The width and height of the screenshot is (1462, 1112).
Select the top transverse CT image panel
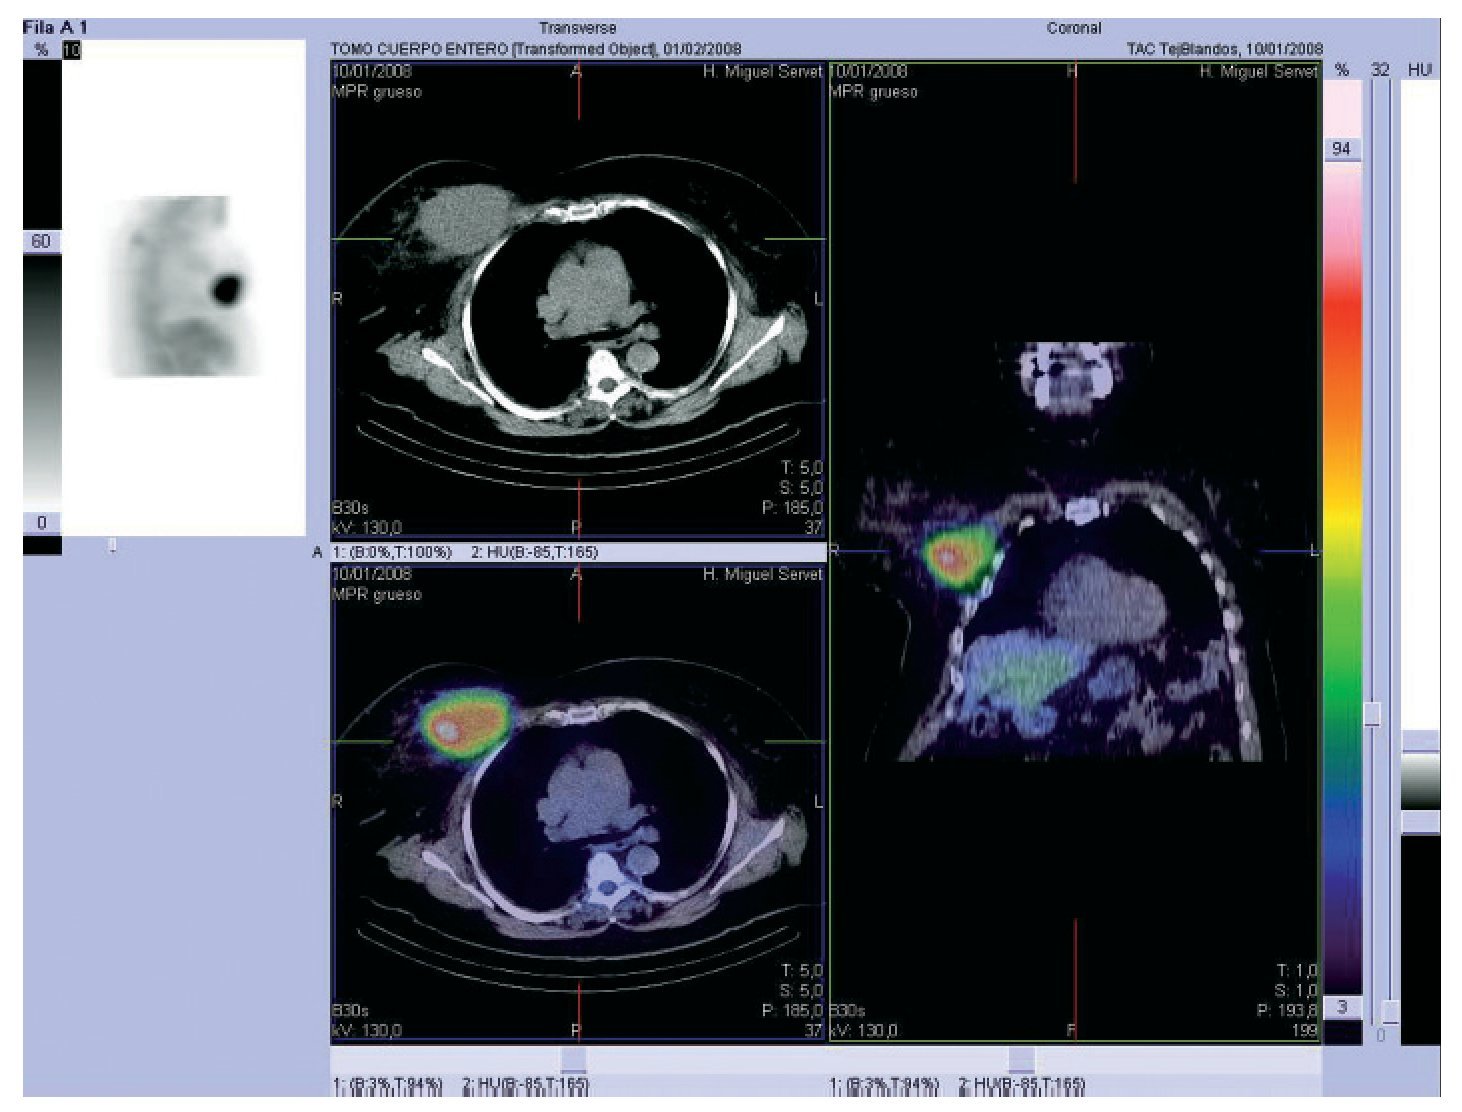577,300
